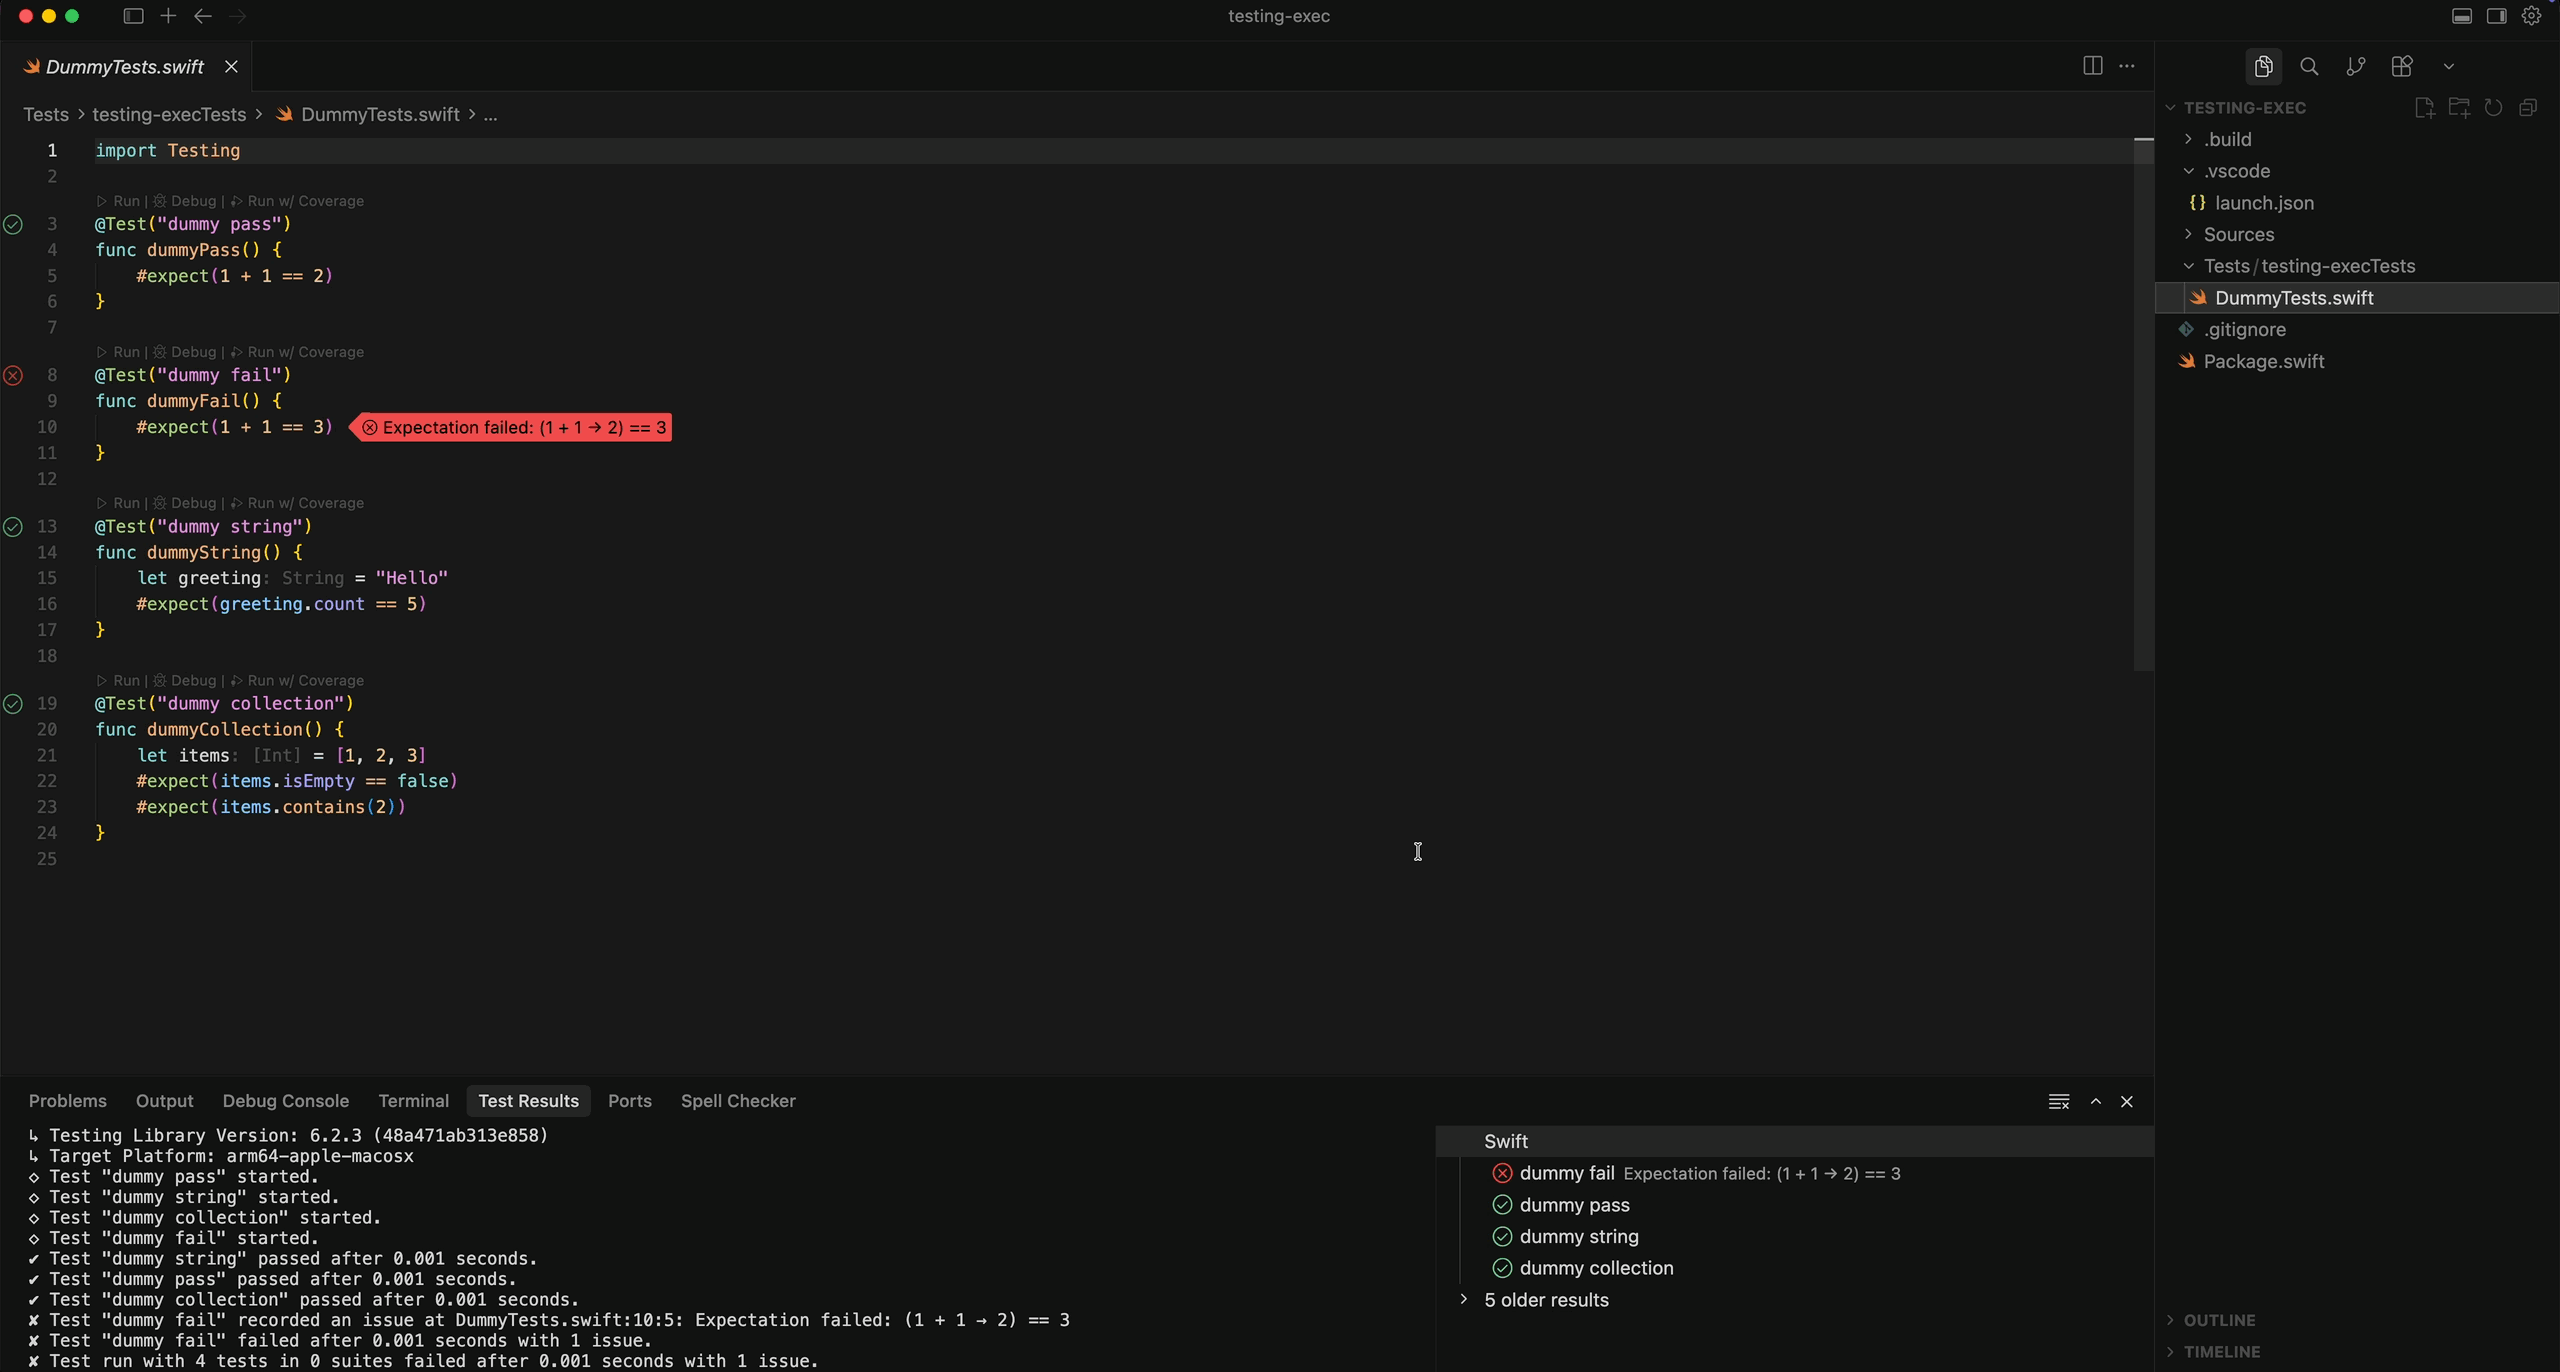Toggle the primary sidebar visibility
The height and width of the screenshot is (1372, 2560).
132,16
